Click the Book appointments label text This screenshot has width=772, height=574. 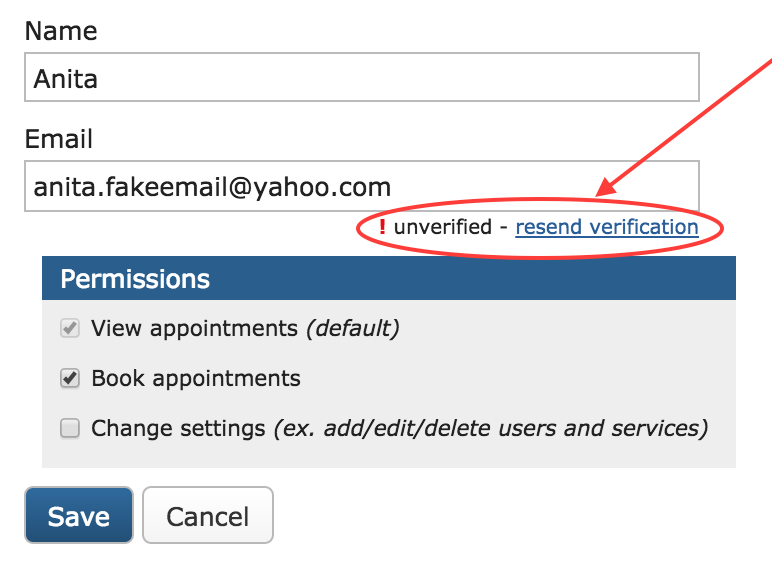[x=195, y=379]
